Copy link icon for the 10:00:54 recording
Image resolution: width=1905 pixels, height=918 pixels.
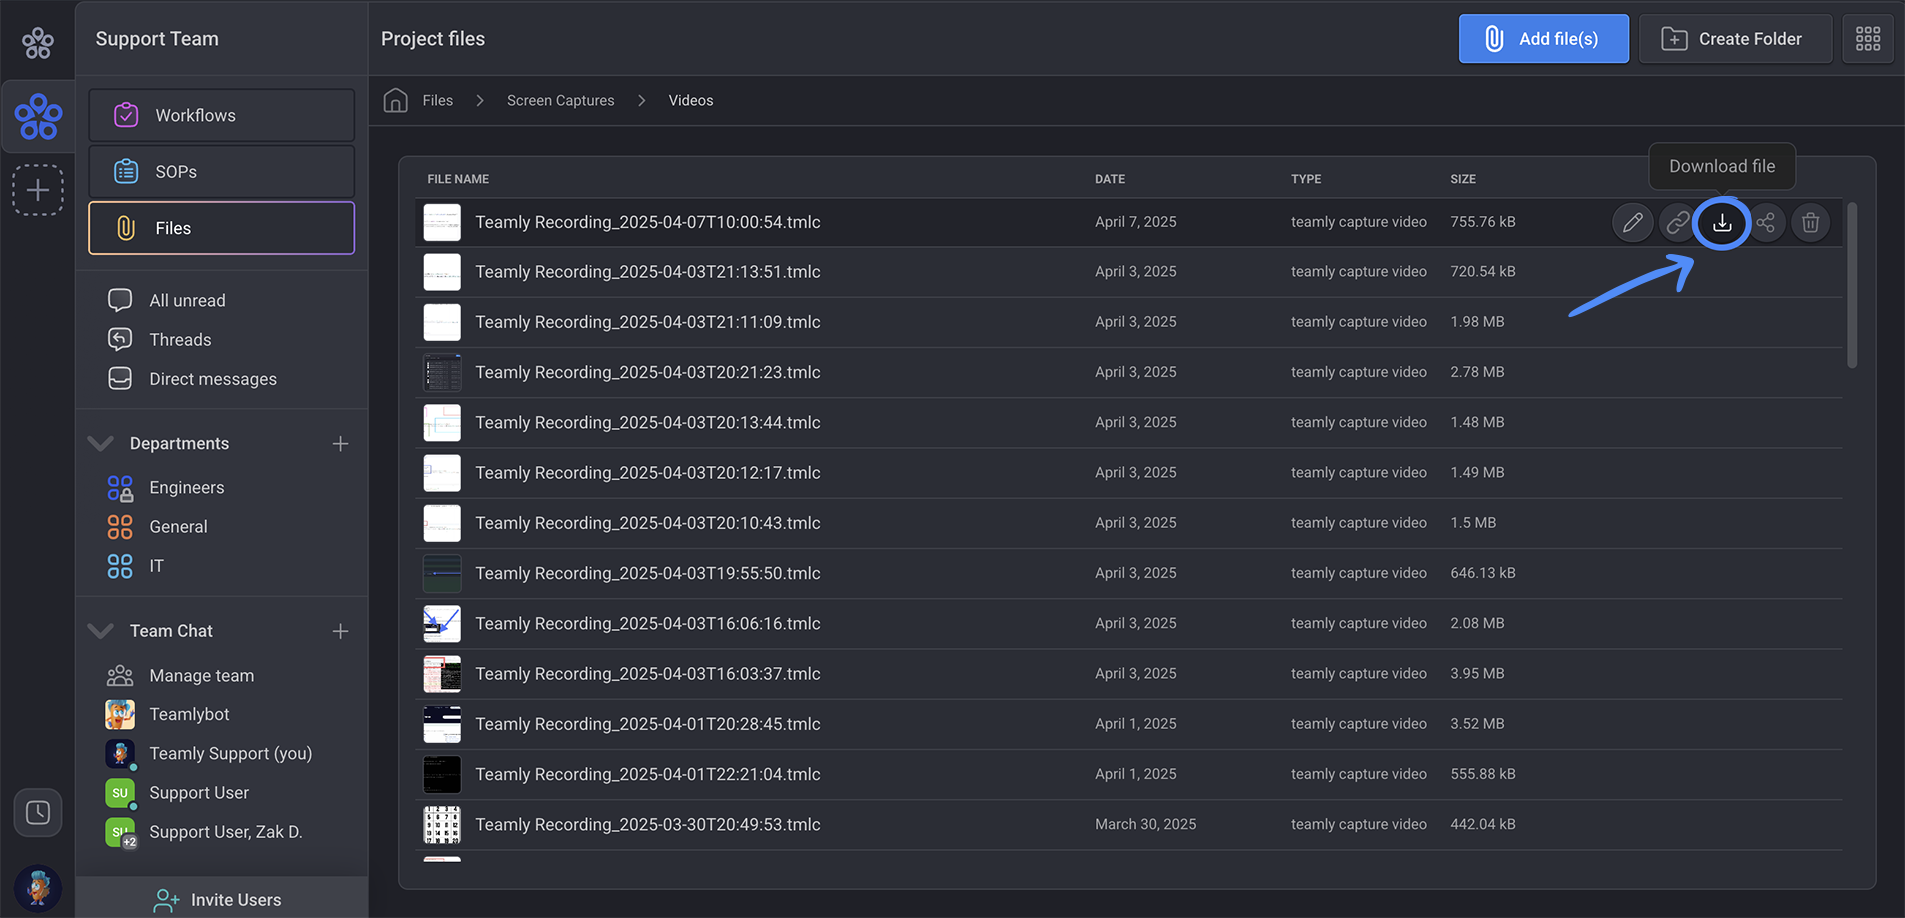pyautogui.click(x=1677, y=222)
